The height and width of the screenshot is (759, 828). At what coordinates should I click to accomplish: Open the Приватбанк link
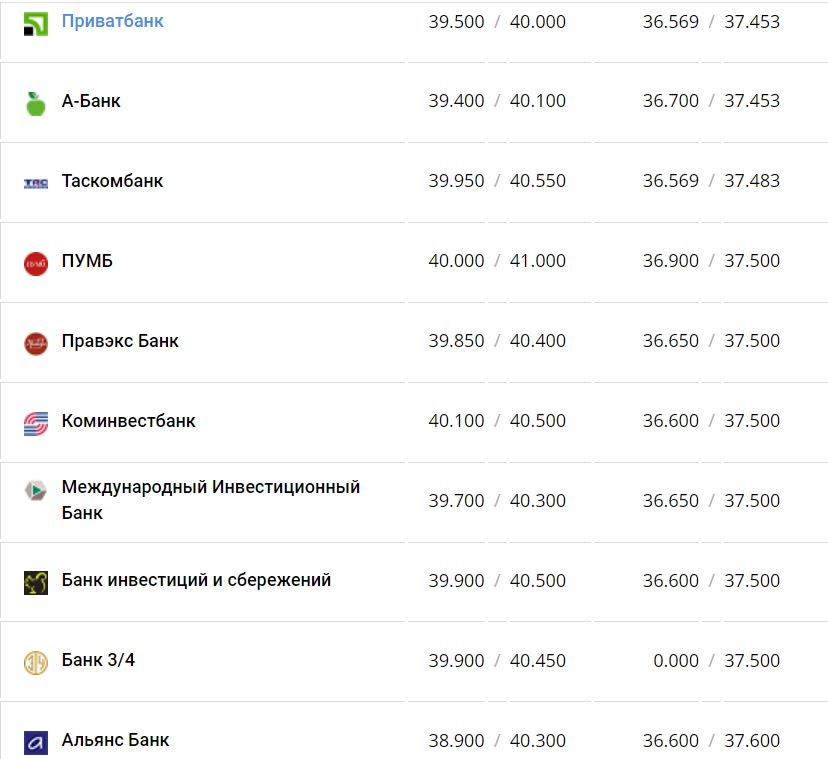click(112, 21)
